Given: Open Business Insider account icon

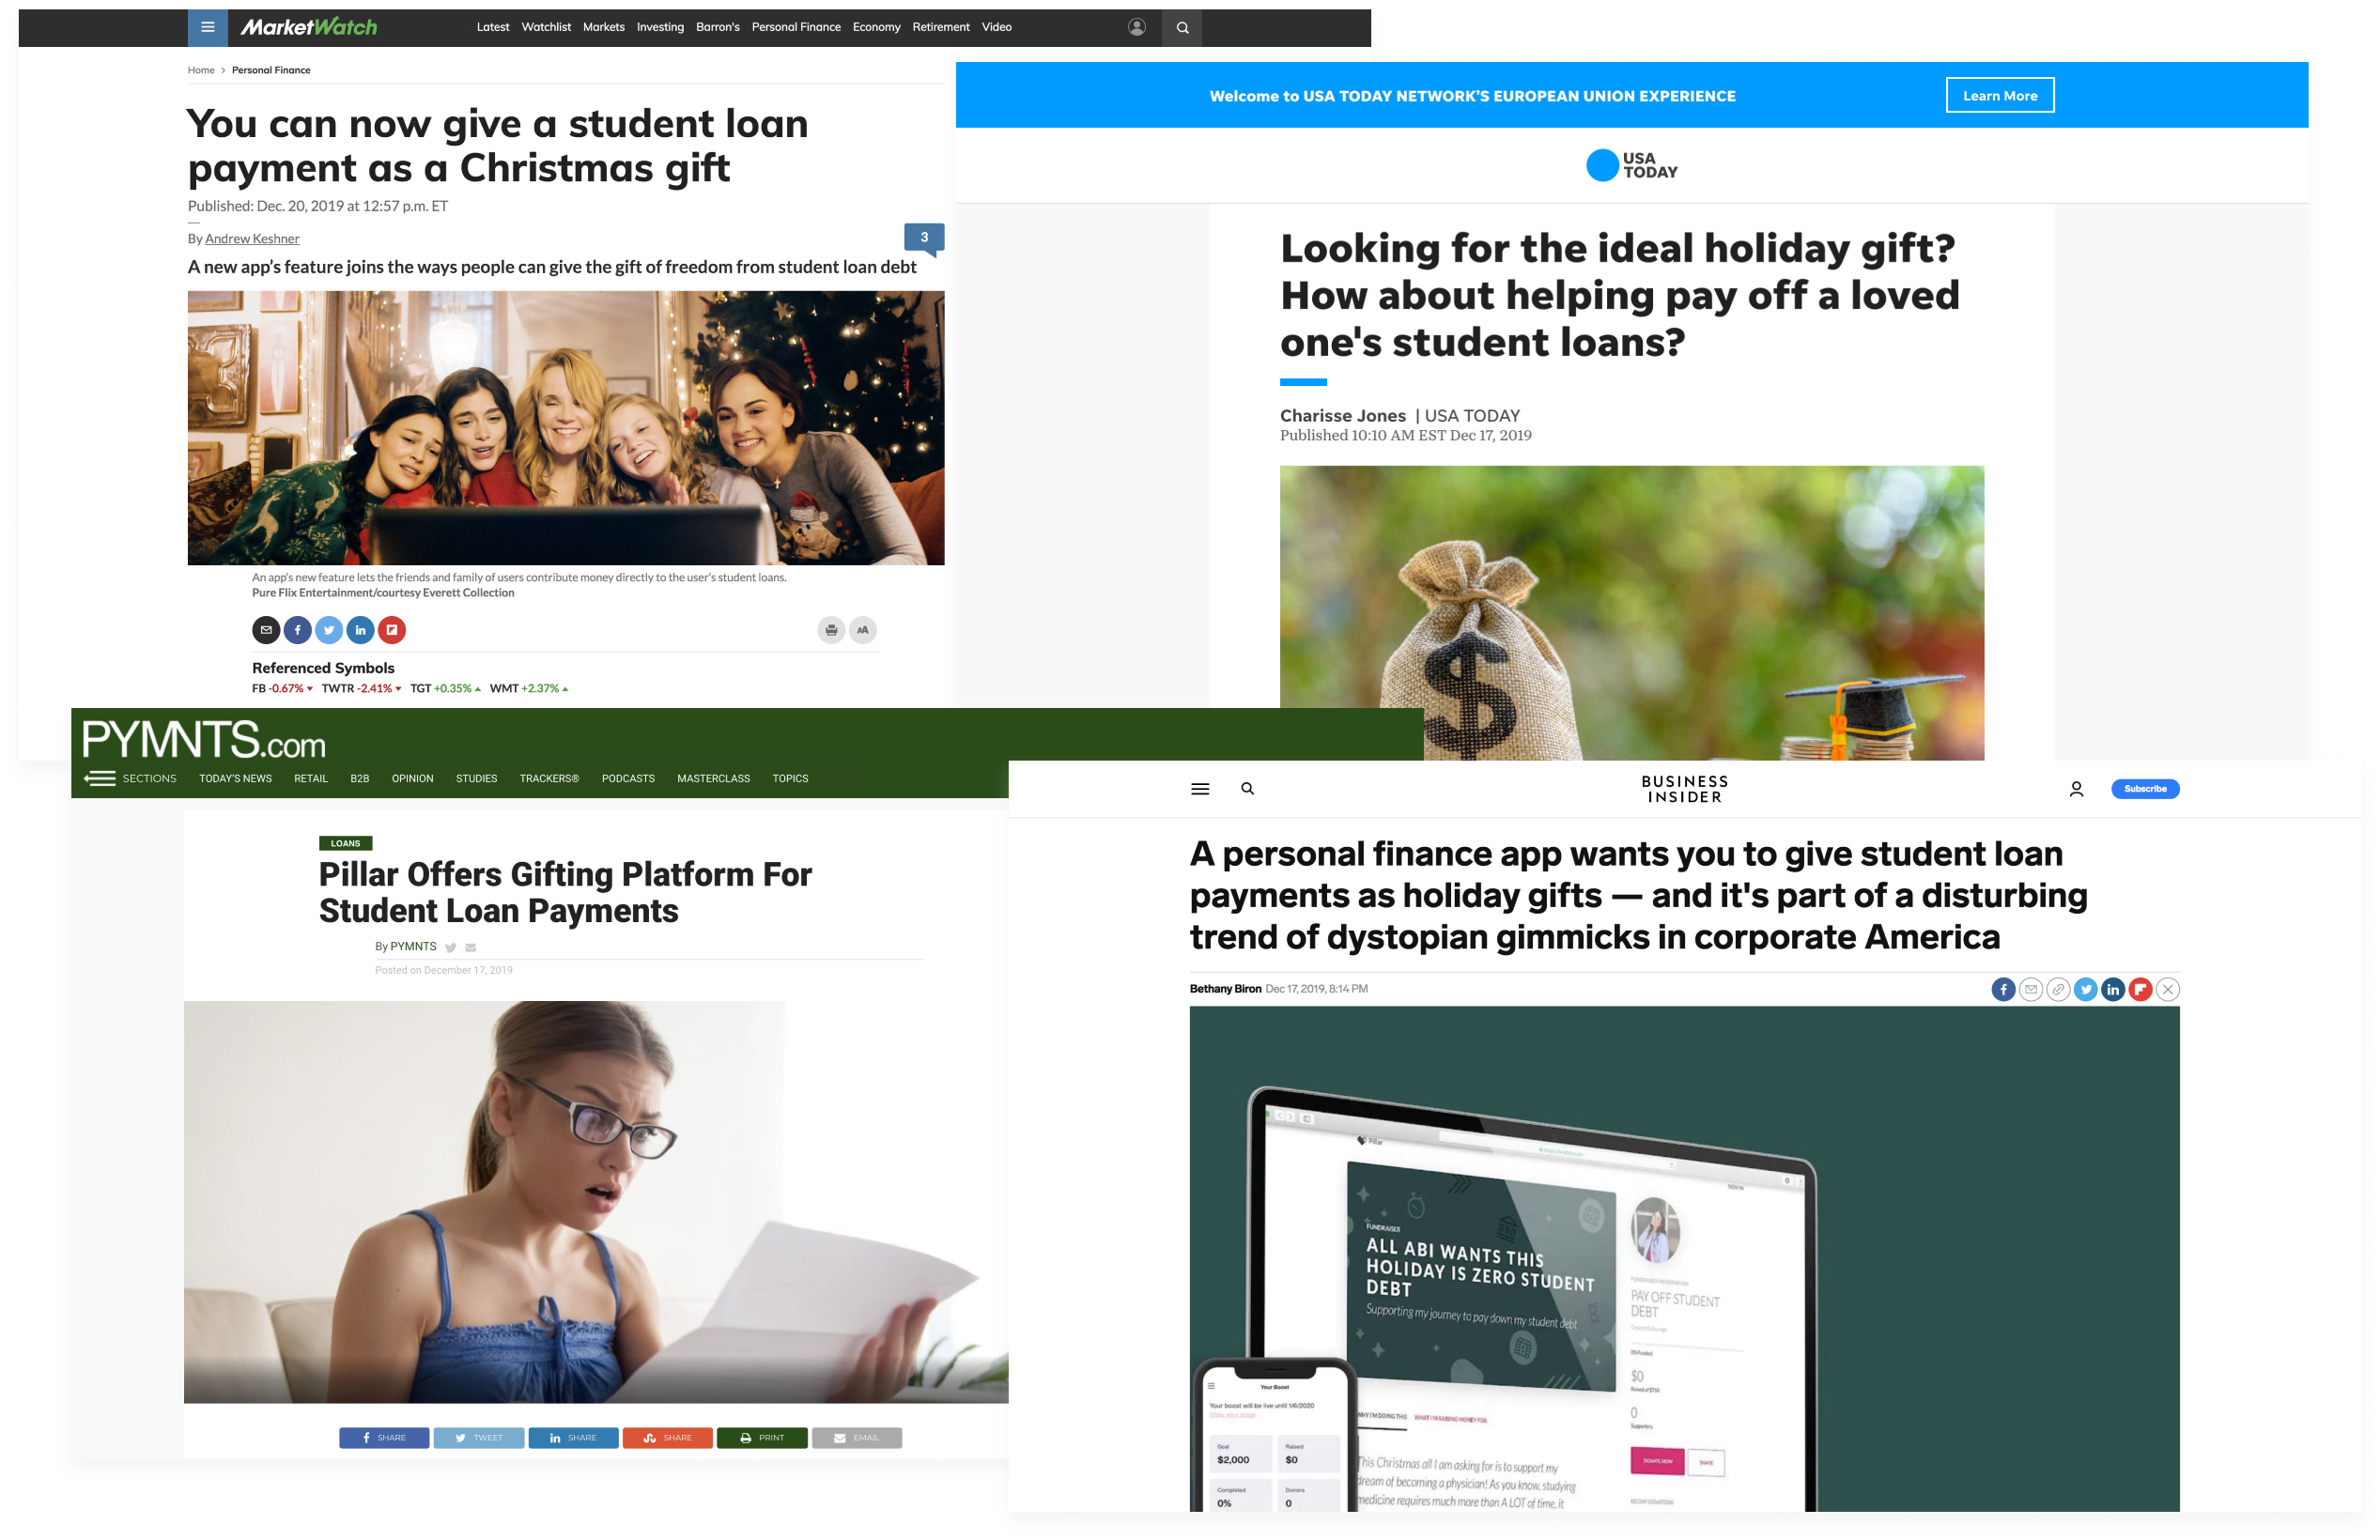Looking at the screenshot, I should [x=2076, y=789].
